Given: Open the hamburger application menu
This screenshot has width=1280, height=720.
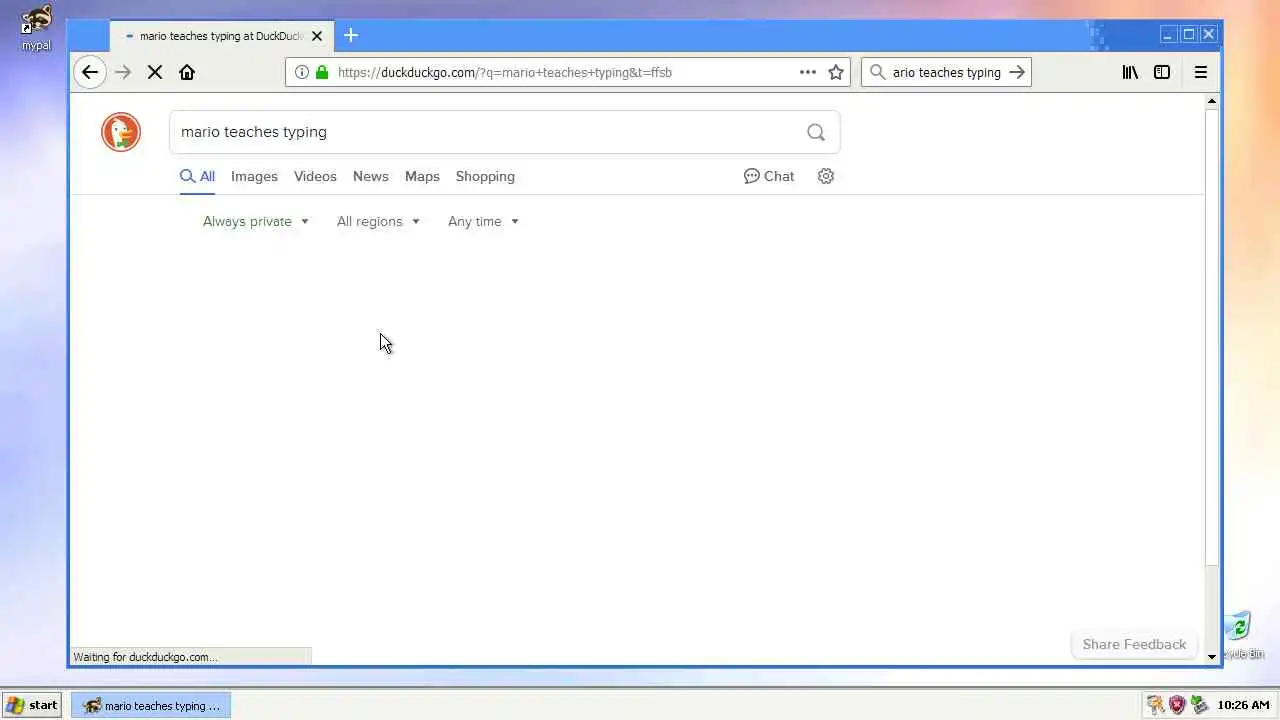Looking at the screenshot, I should [1201, 72].
